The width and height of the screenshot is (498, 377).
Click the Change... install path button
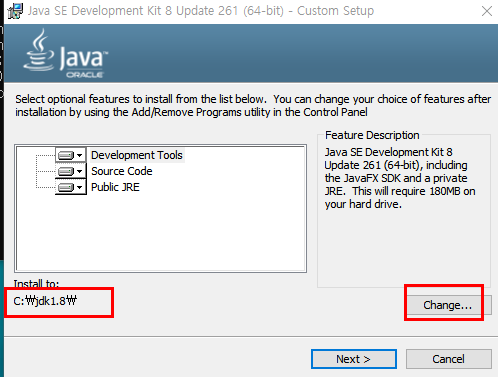[448, 305]
